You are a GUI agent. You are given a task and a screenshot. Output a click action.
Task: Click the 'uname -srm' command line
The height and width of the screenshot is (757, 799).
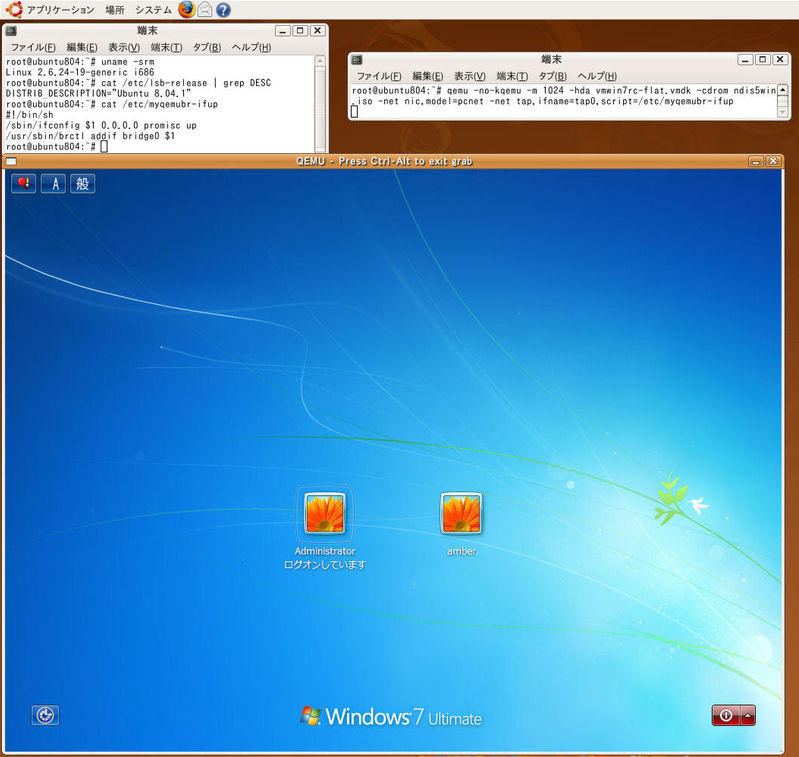pyautogui.click(x=80, y=62)
